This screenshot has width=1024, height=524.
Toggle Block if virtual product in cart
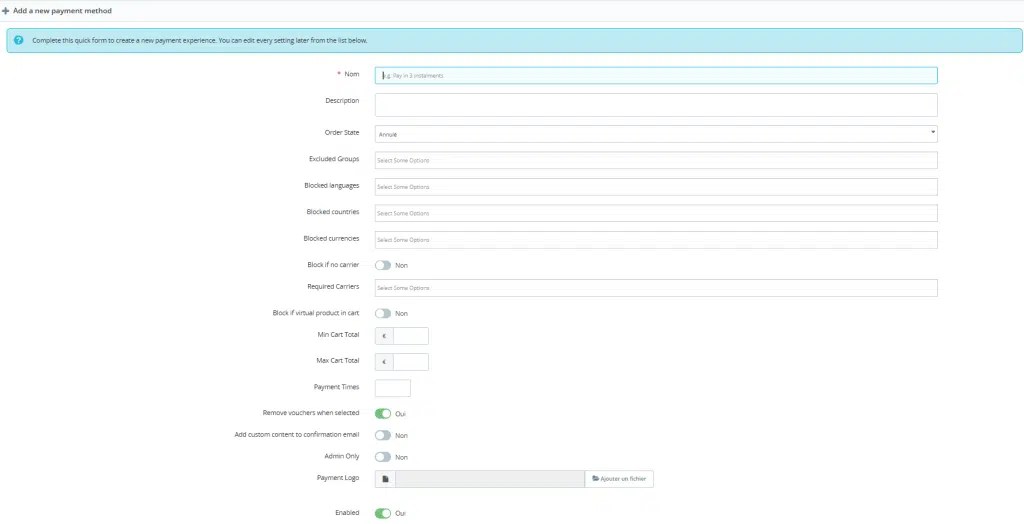pyautogui.click(x=383, y=314)
